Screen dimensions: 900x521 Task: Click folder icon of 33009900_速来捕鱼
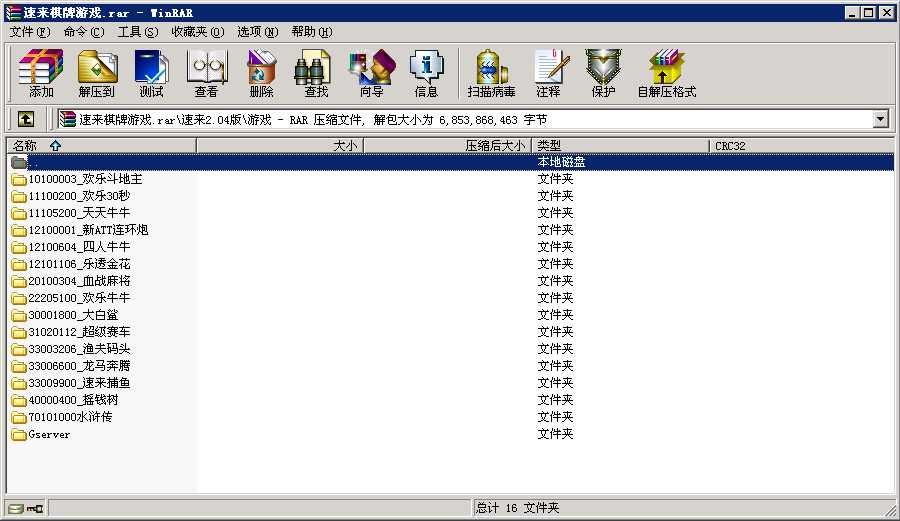(19, 384)
